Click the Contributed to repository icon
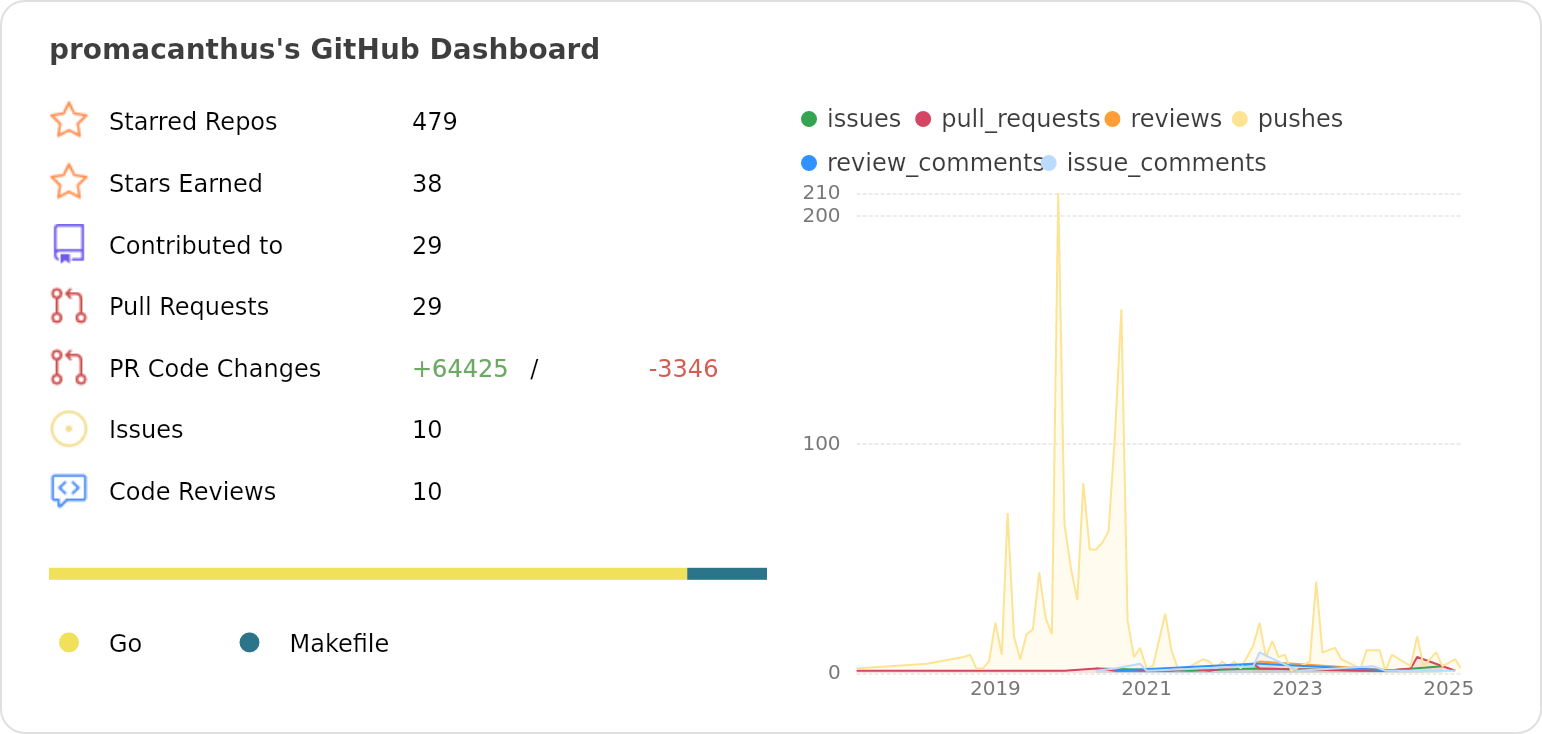 69,244
